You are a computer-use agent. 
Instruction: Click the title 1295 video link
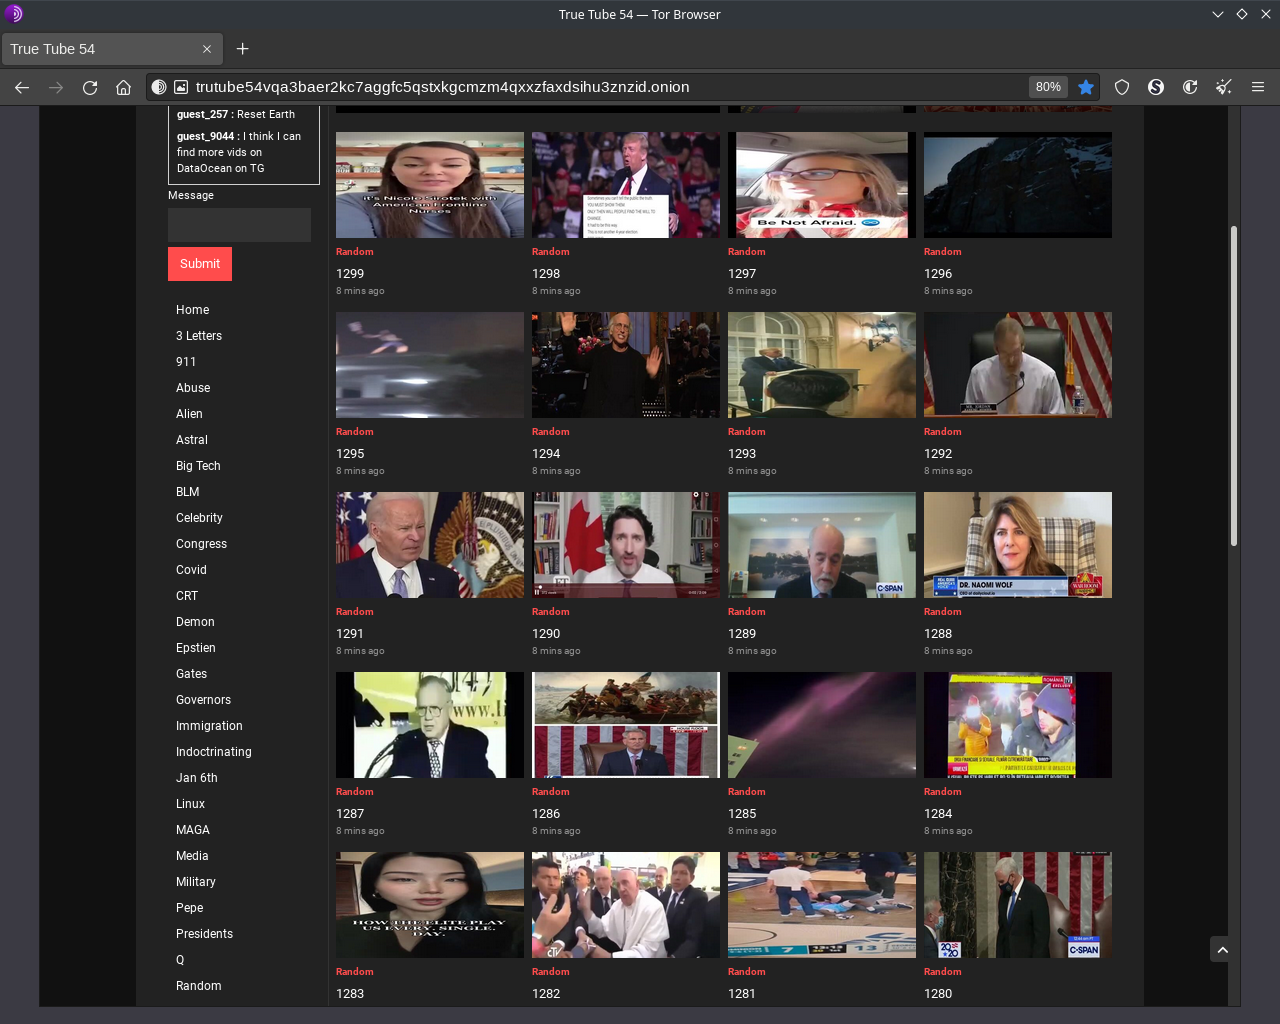[350, 454]
